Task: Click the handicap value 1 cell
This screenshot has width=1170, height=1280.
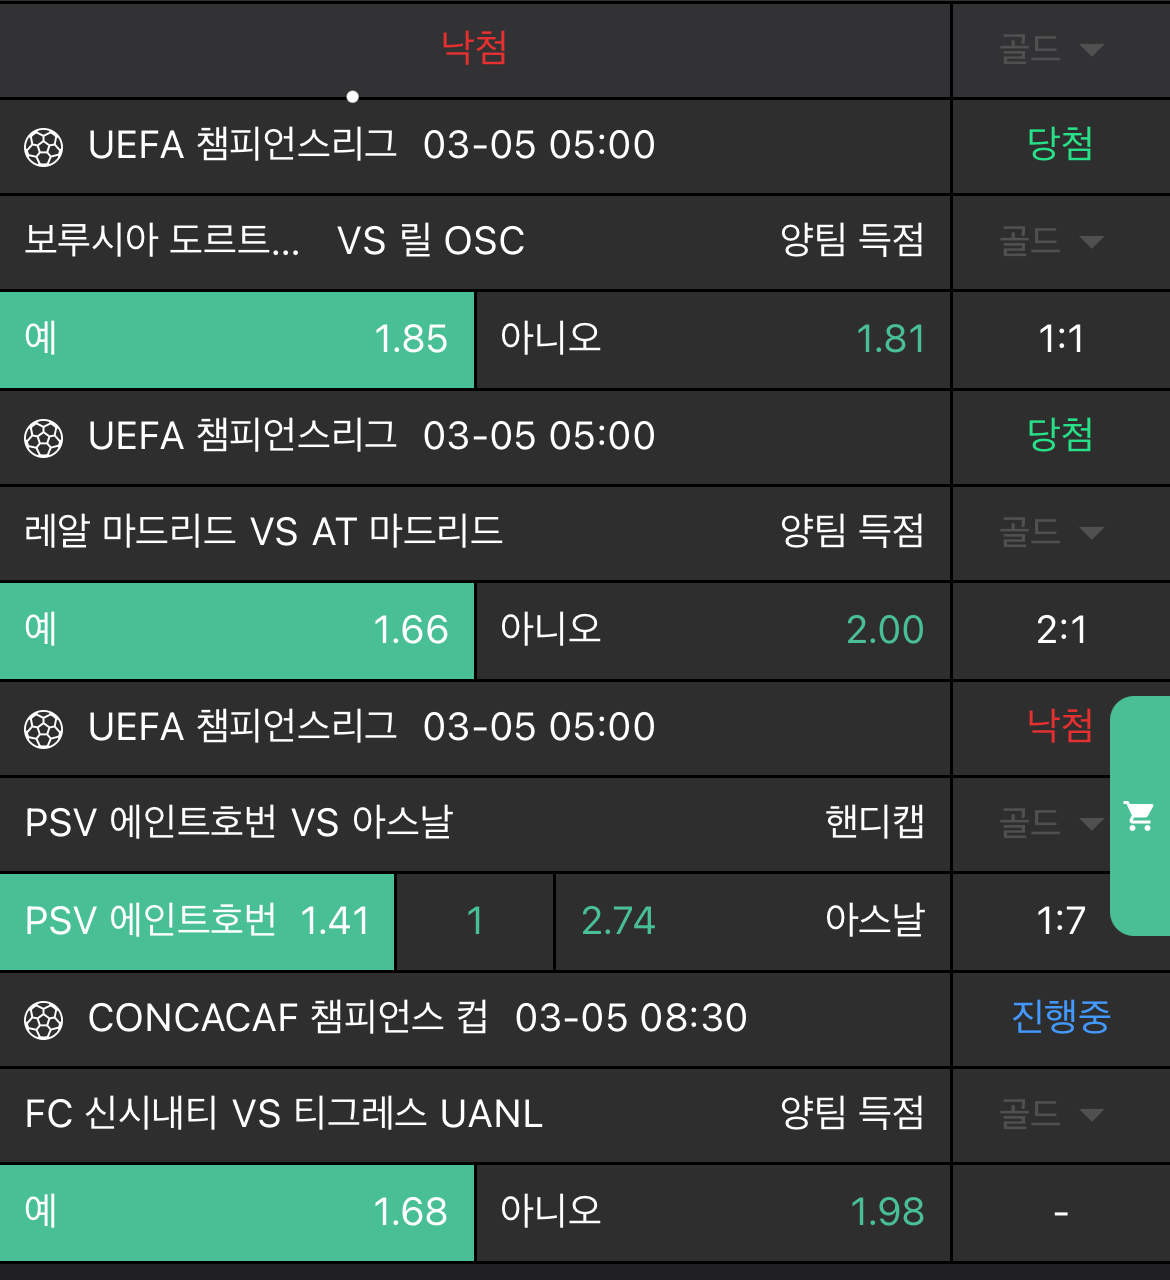Action: tap(475, 921)
